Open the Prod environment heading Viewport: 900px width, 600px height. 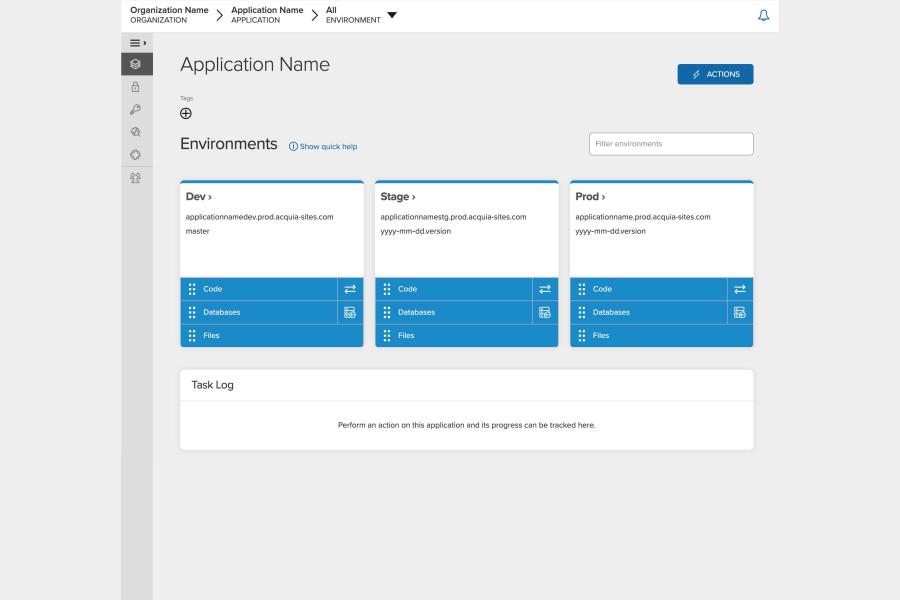[x=590, y=197]
